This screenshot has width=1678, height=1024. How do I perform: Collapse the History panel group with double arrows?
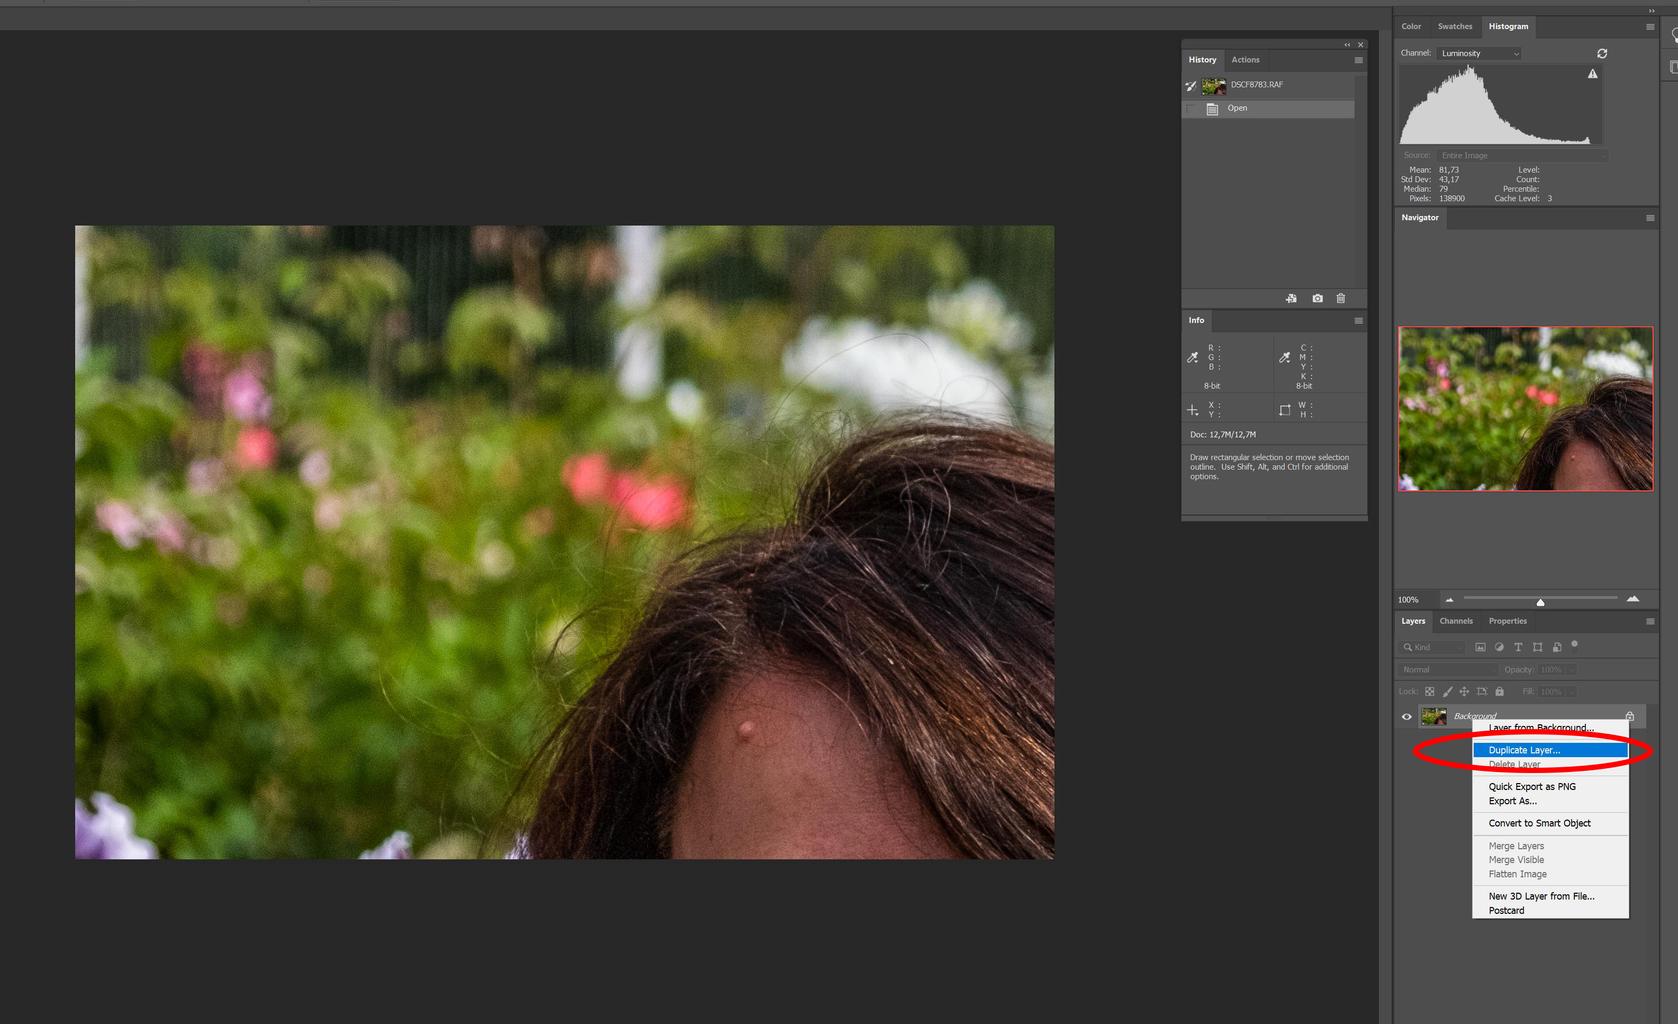click(1347, 45)
